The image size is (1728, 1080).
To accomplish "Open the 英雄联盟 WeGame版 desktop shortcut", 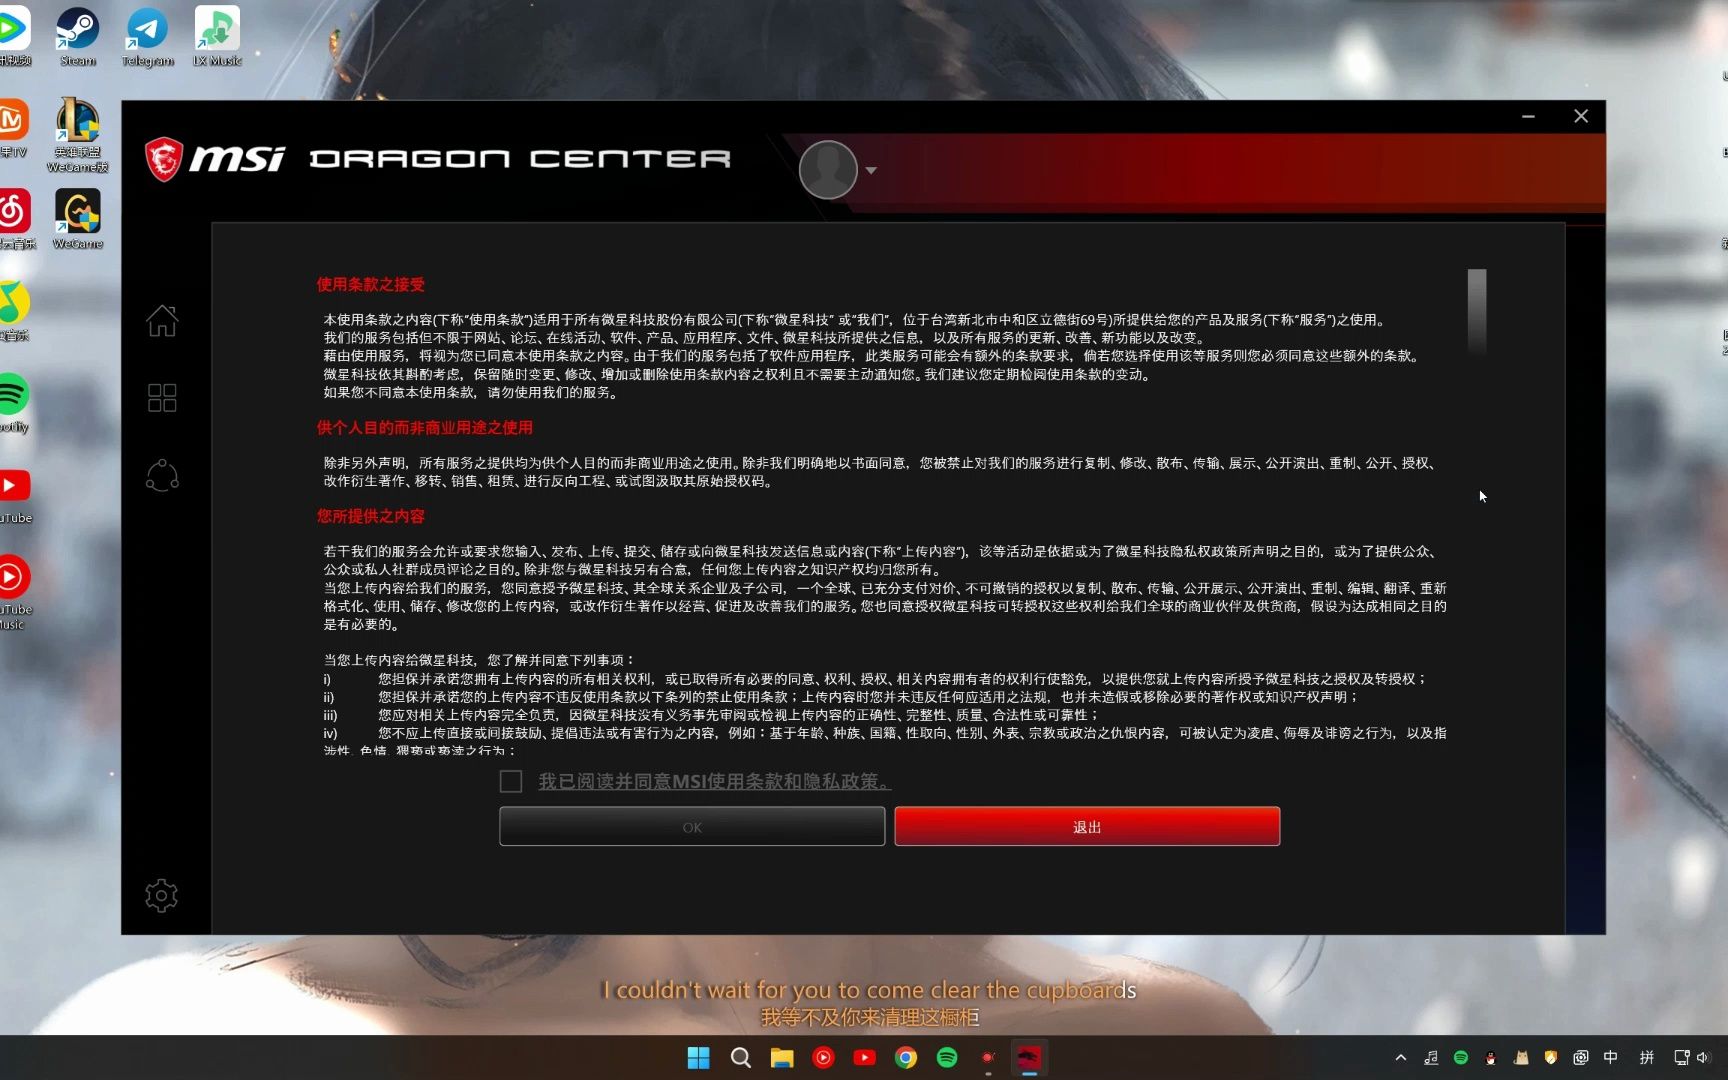I will [78, 136].
